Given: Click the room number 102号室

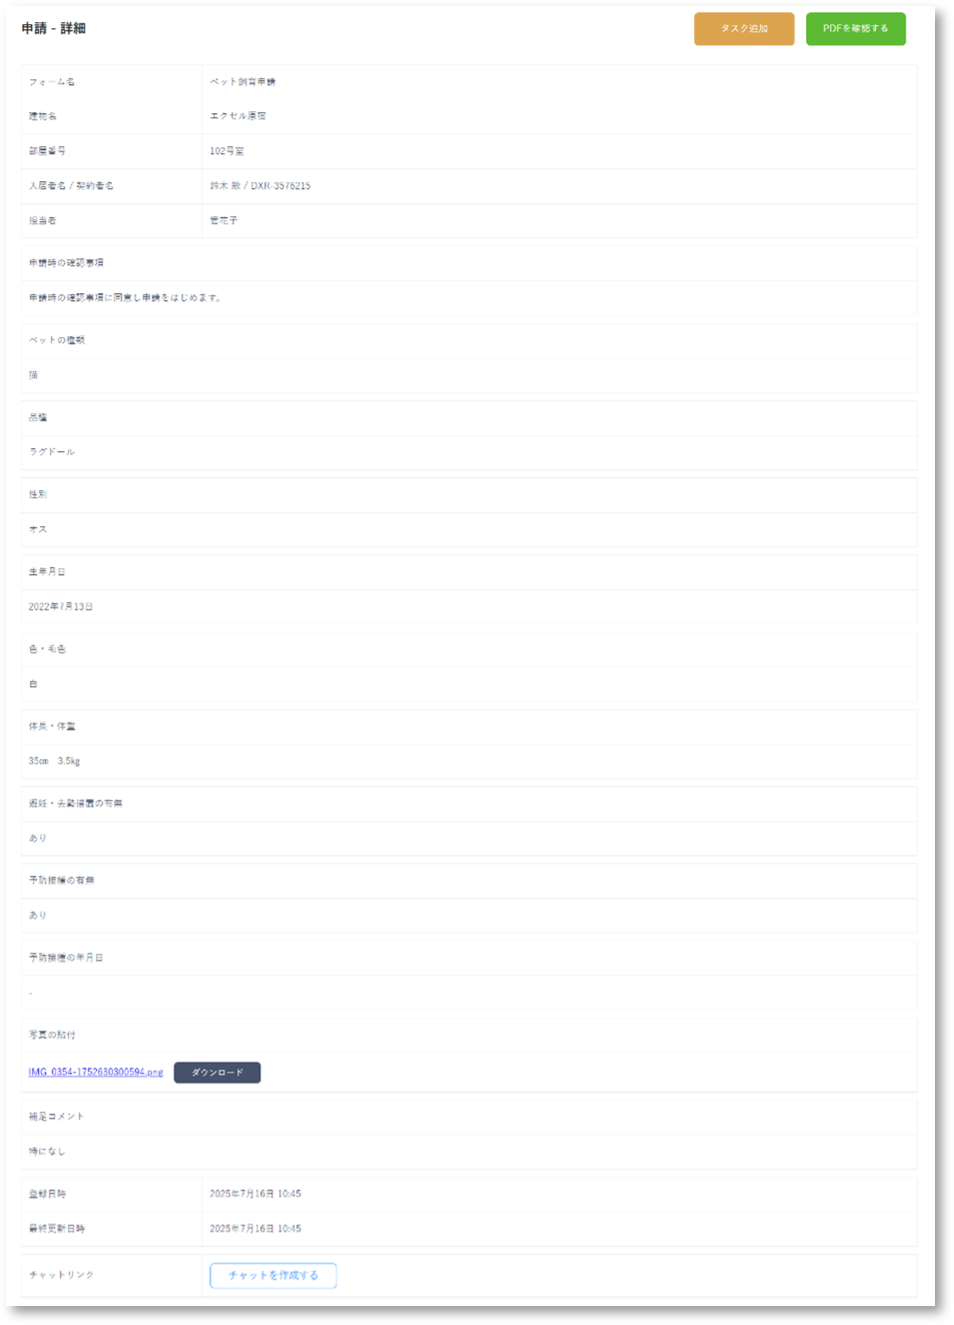Looking at the screenshot, I should (227, 151).
